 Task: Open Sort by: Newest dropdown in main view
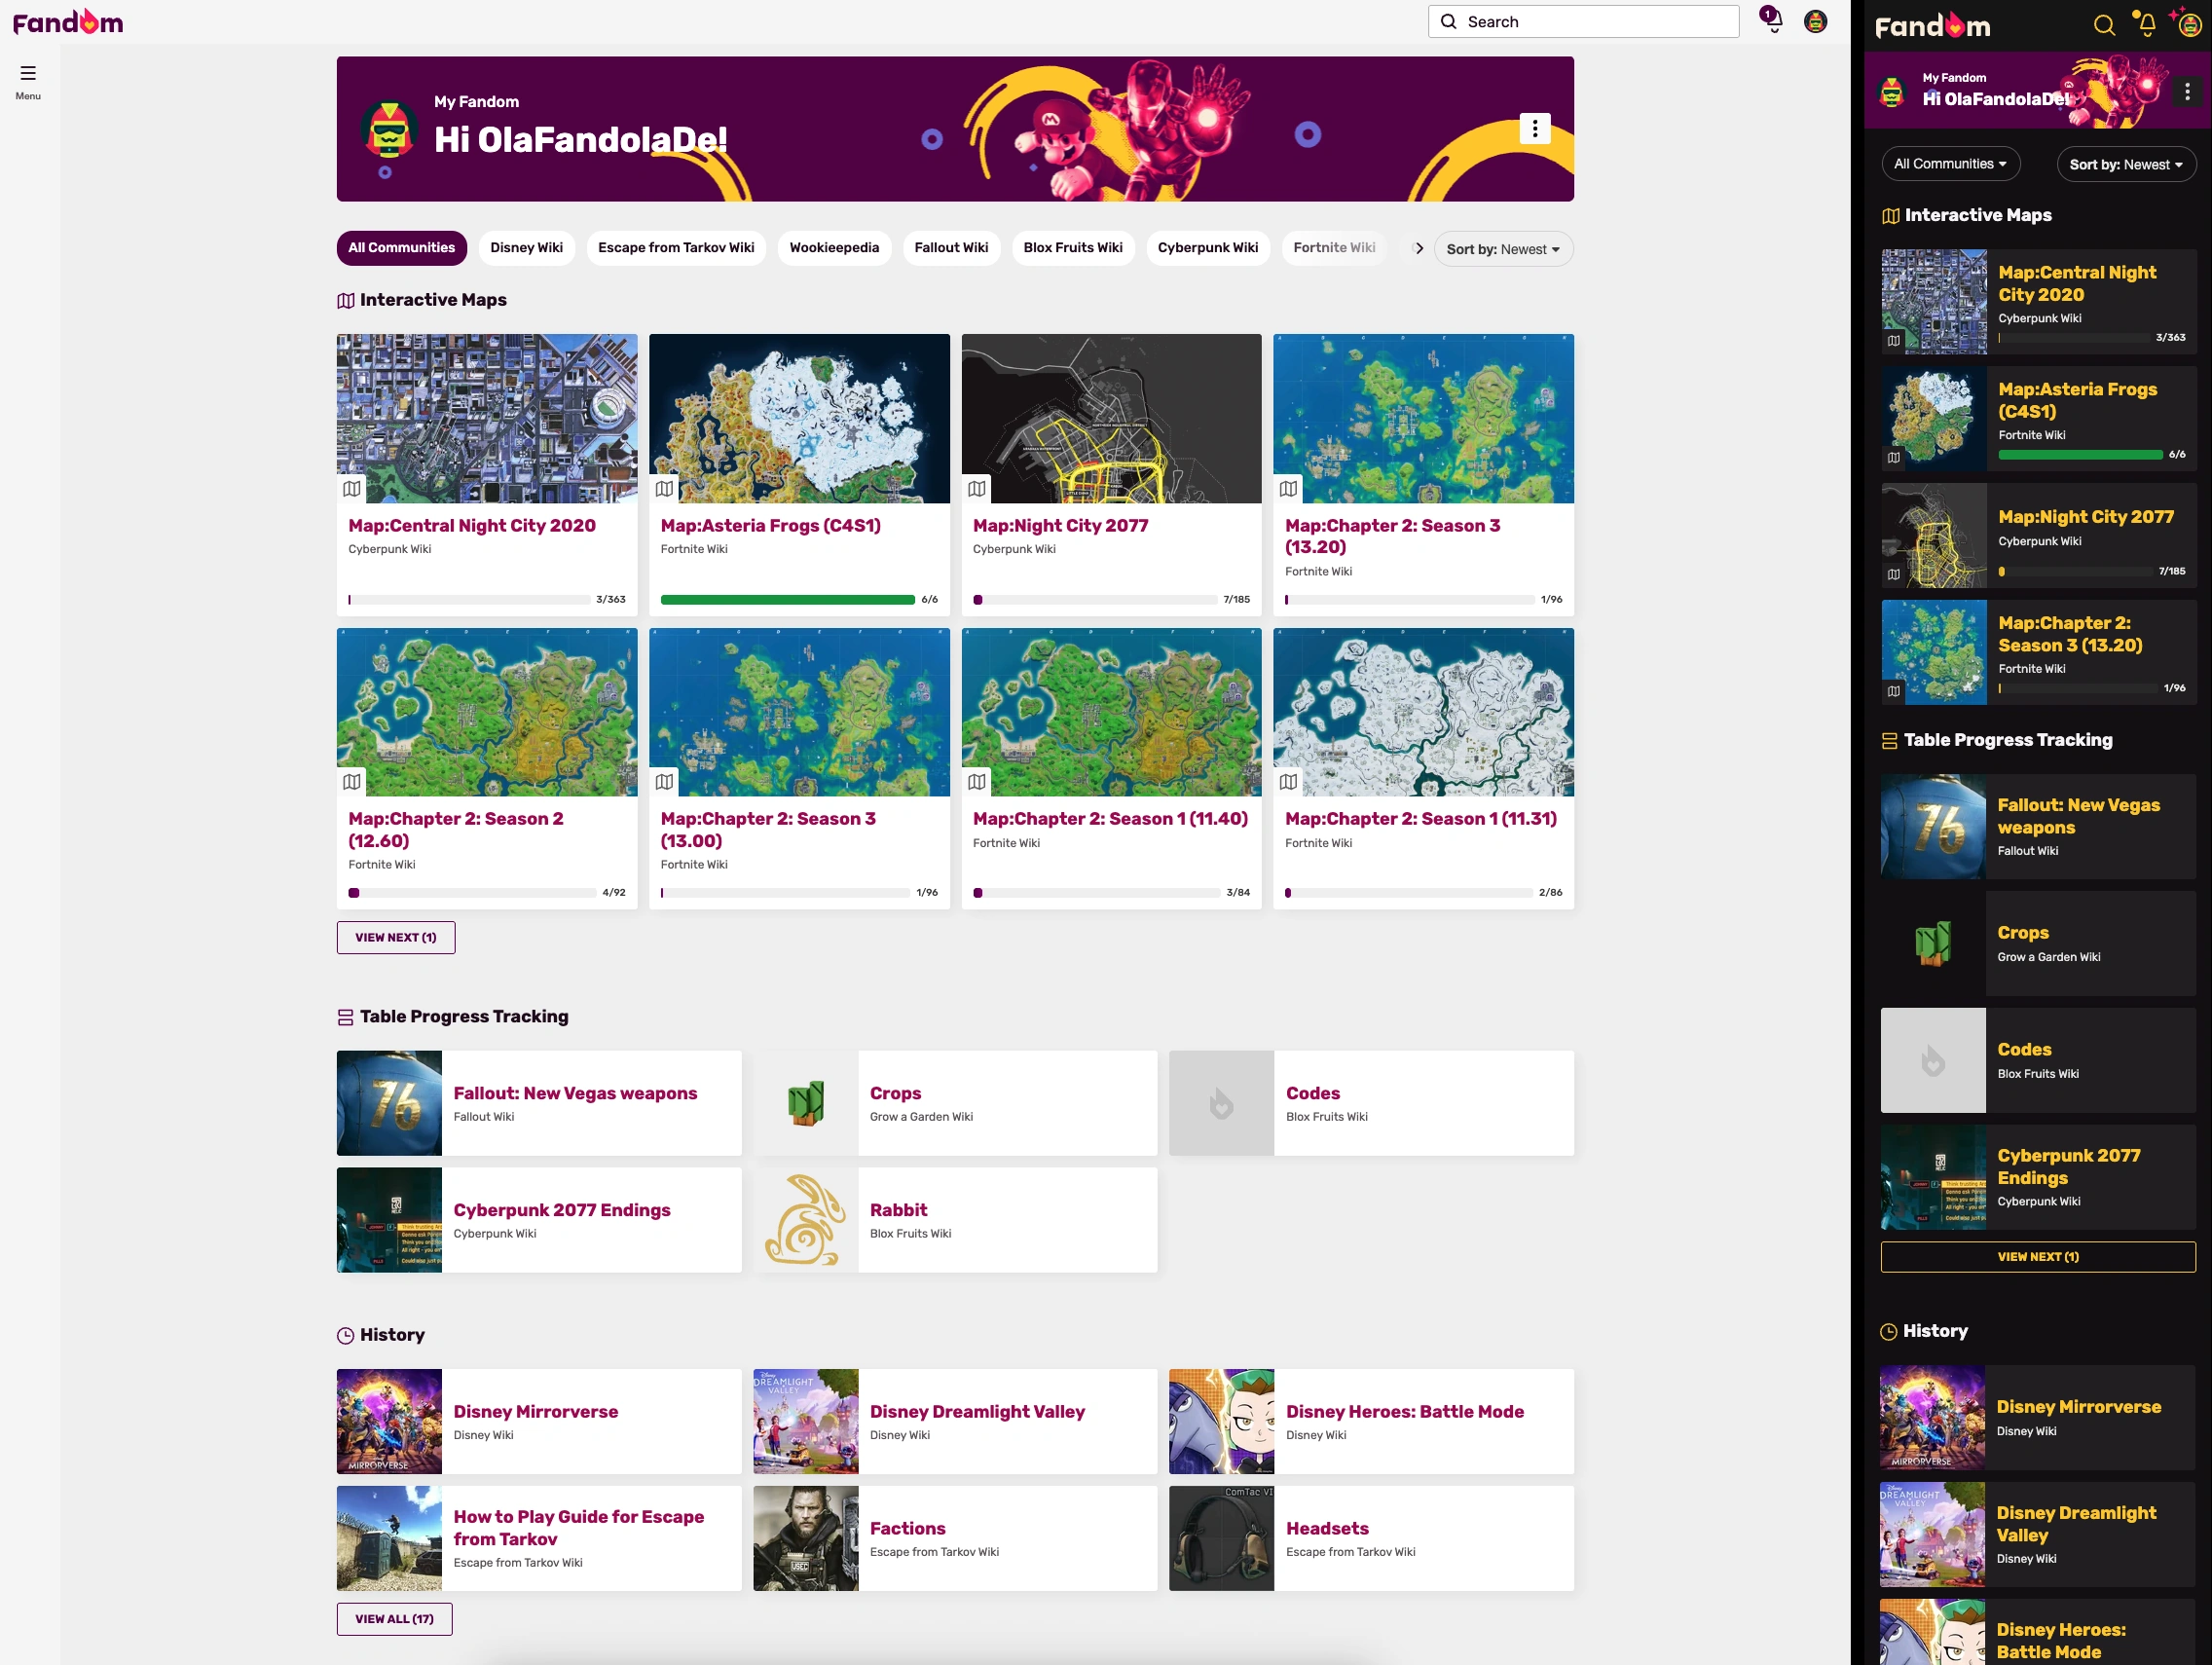click(1502, 249)
